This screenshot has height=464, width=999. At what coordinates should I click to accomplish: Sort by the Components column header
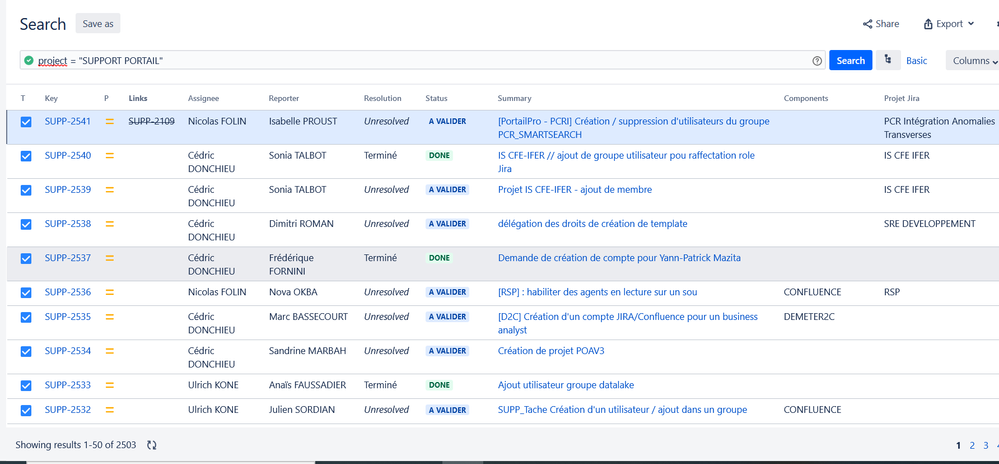click(x=806, y=98)
